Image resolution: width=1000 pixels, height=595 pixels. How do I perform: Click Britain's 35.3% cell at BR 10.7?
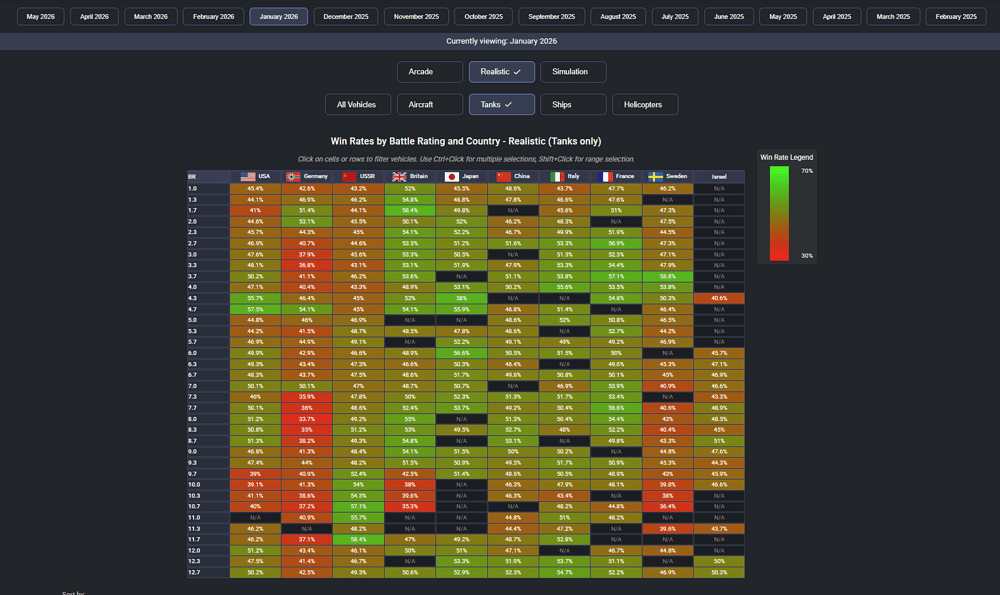pos(410,506)
